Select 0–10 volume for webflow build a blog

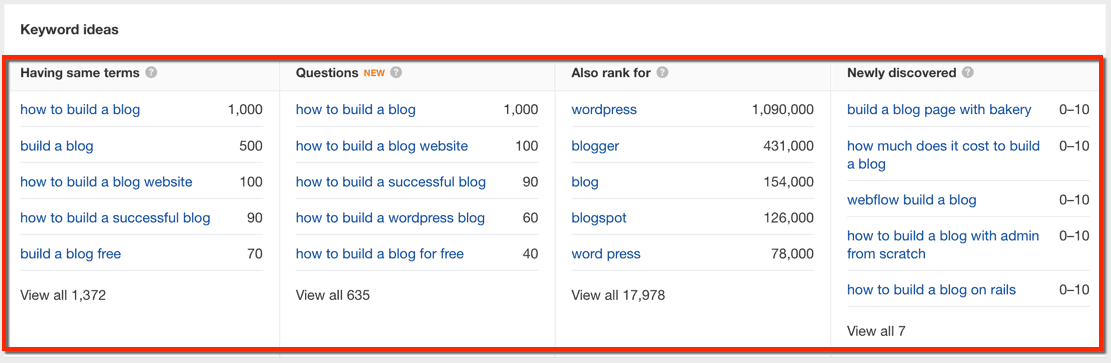tap(1074, 200)
